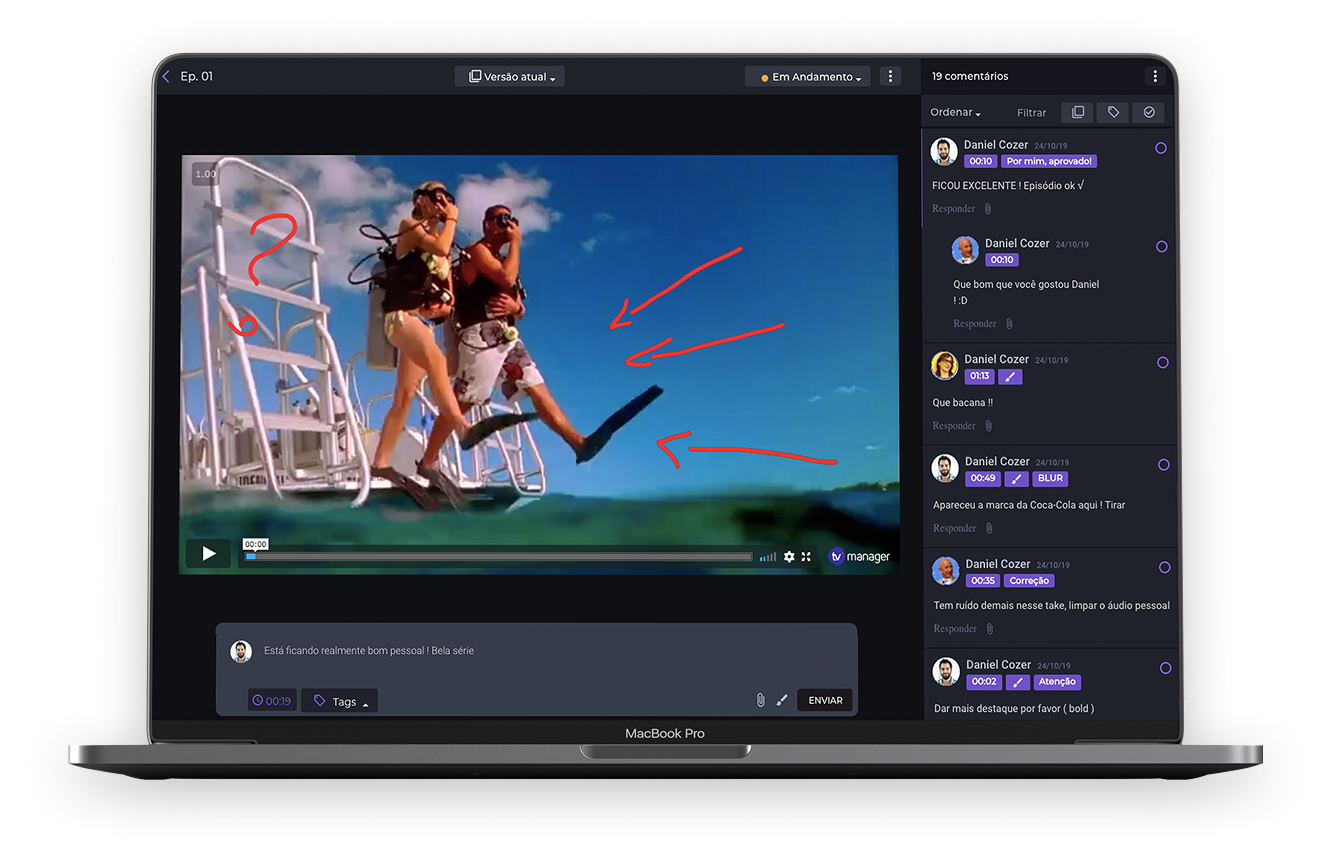Select the drawing pen icon next to ENVIAR
Image resolution: width=1329 pixels, height=866 pixels.
783,699
